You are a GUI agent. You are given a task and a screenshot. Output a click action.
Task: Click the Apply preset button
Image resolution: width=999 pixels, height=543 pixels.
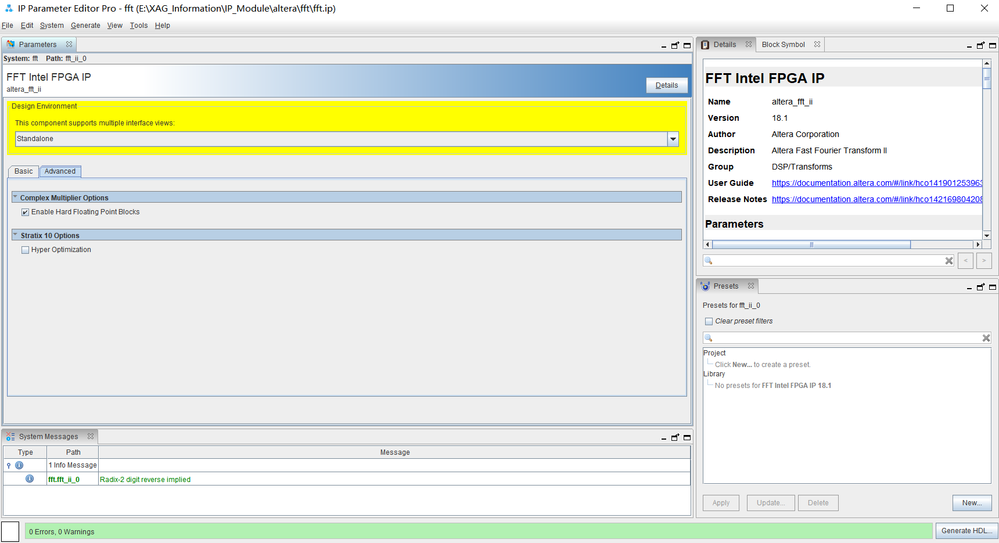tap(721, 503)
